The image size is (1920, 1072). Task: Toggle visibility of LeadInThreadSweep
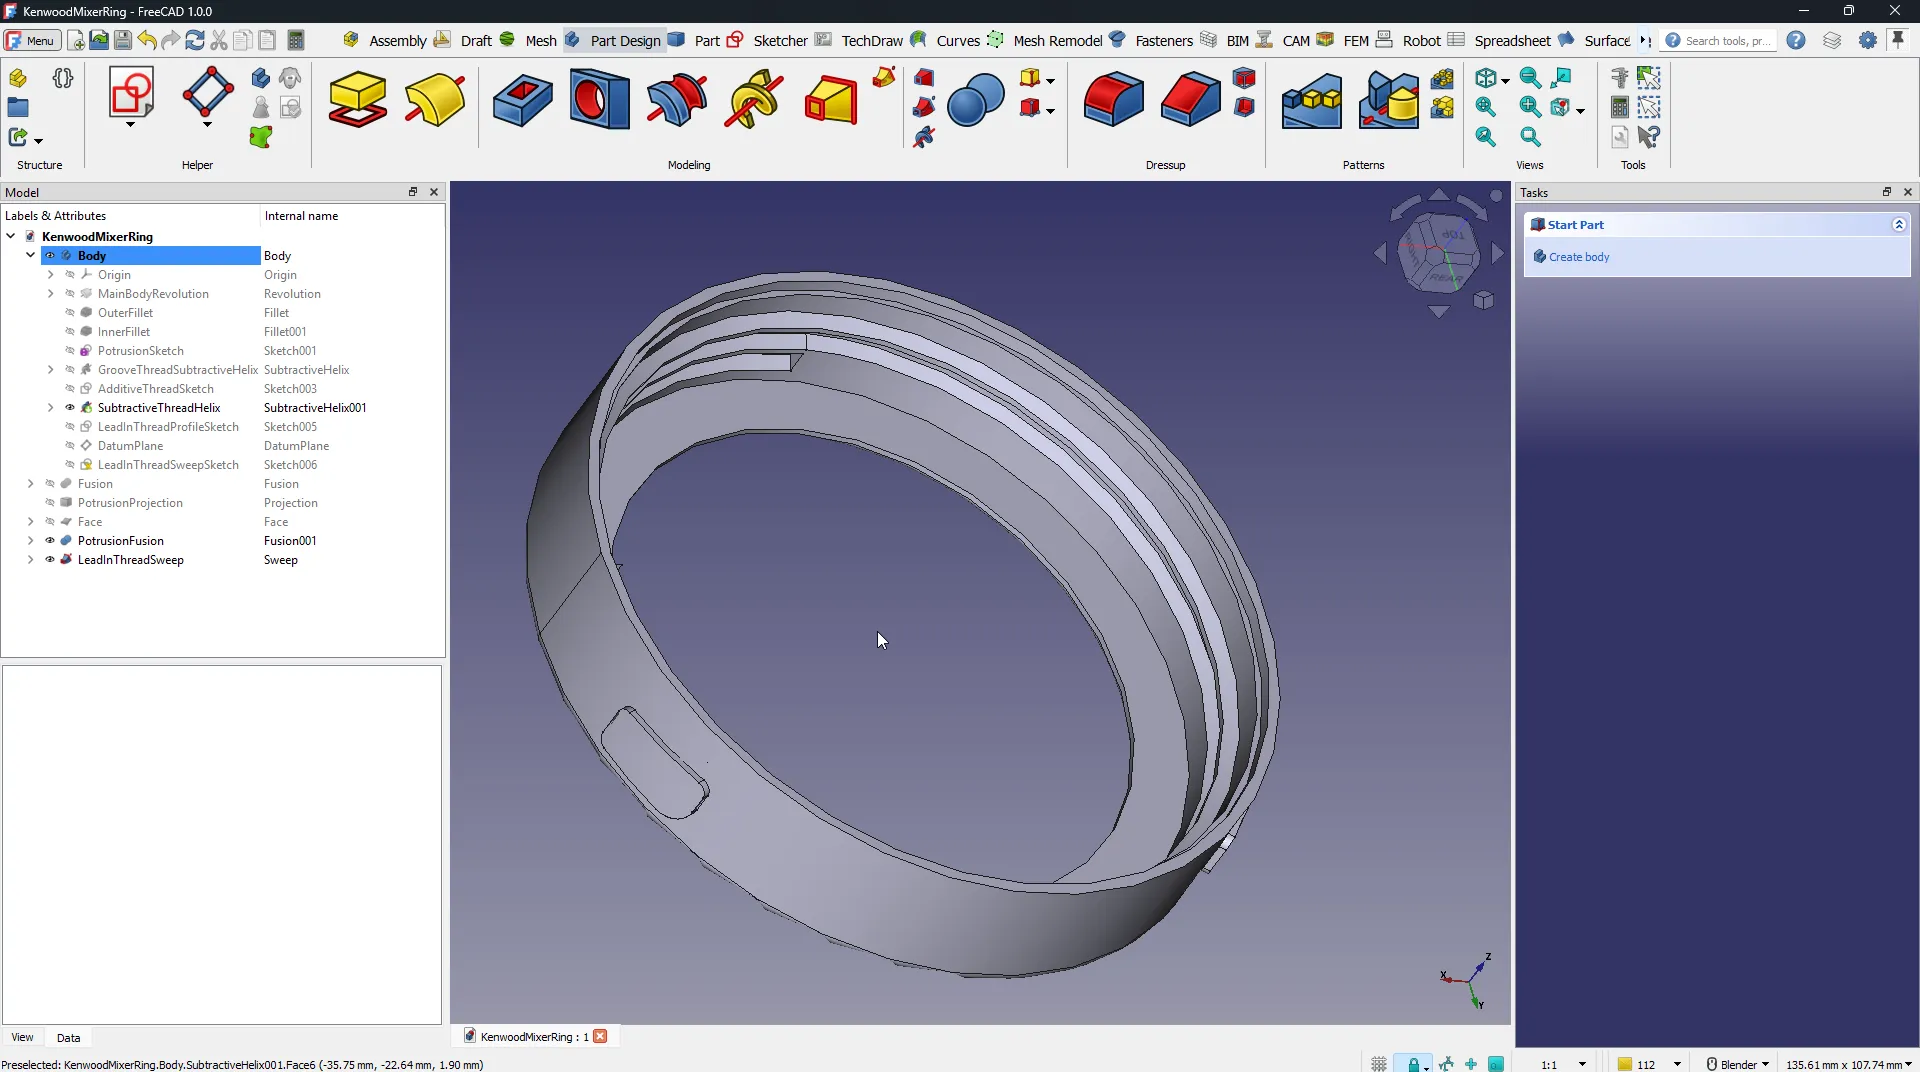coord(50,560)
